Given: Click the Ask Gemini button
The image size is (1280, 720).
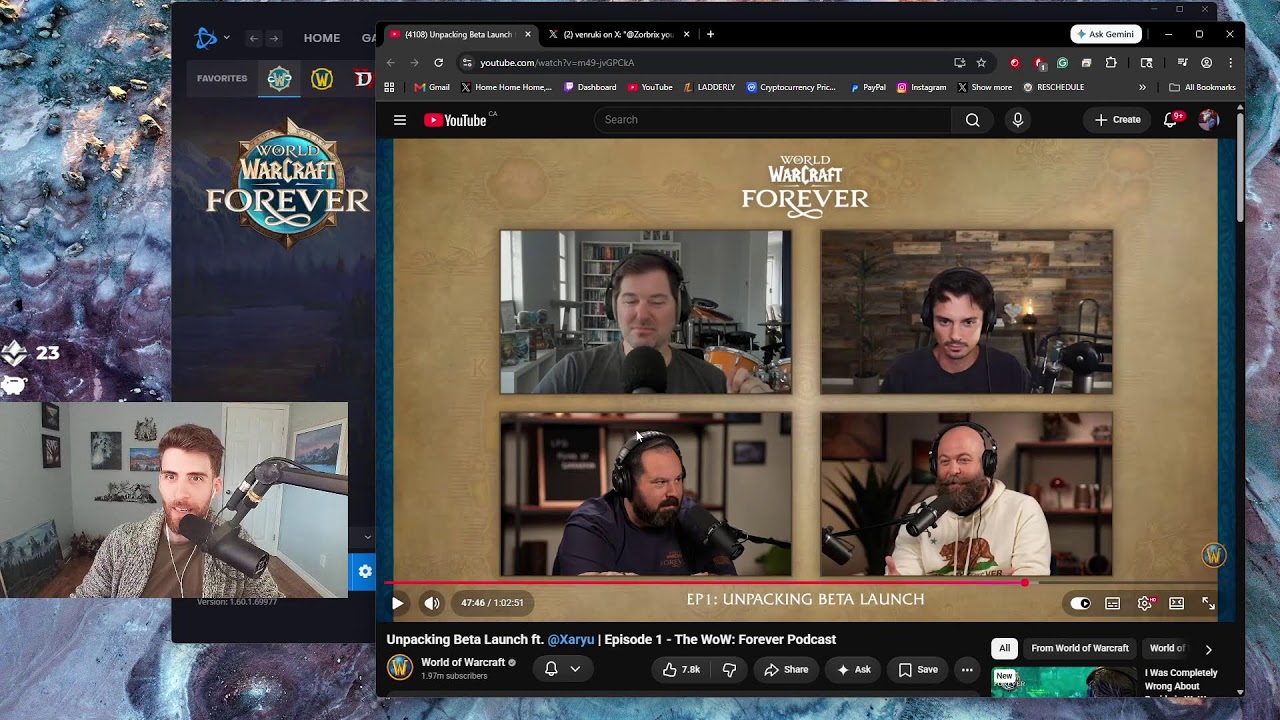Looking at the screenshot, I should (x=1106, y=34).
